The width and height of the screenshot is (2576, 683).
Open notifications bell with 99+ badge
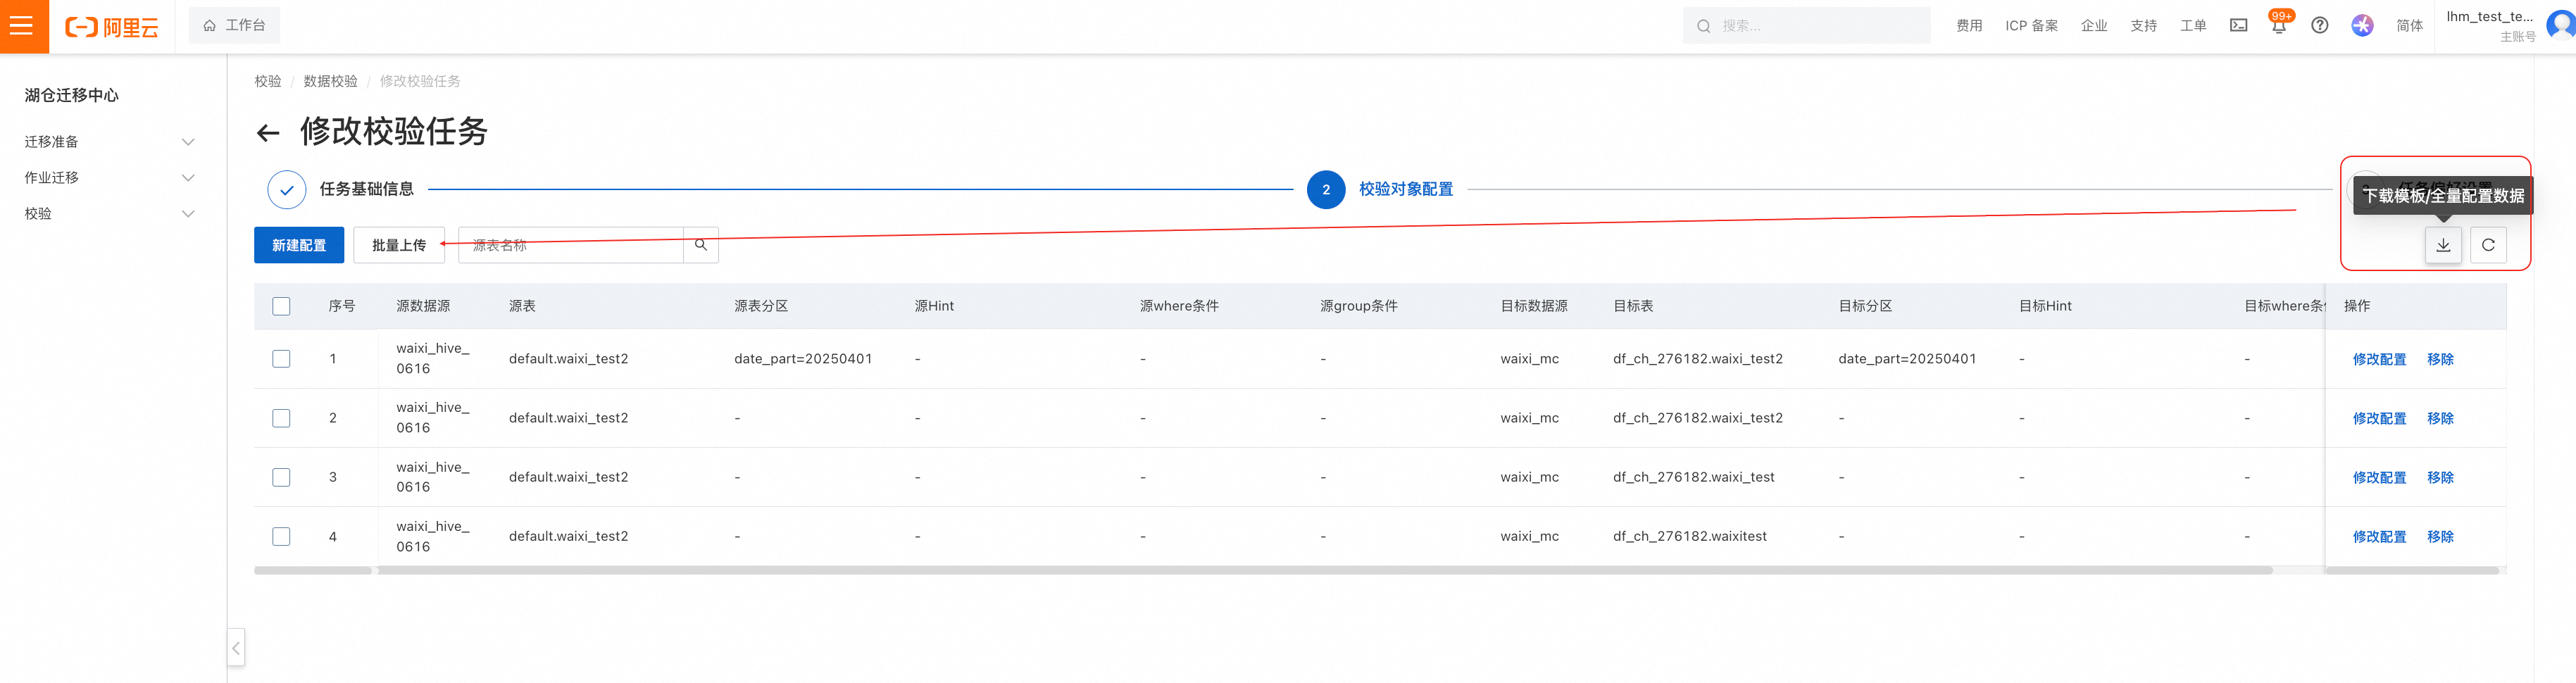pos(2278,25)
